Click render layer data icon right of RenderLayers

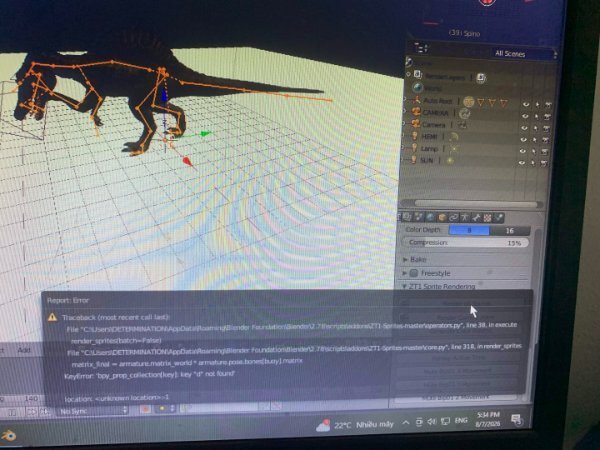[x=481, y=78]
